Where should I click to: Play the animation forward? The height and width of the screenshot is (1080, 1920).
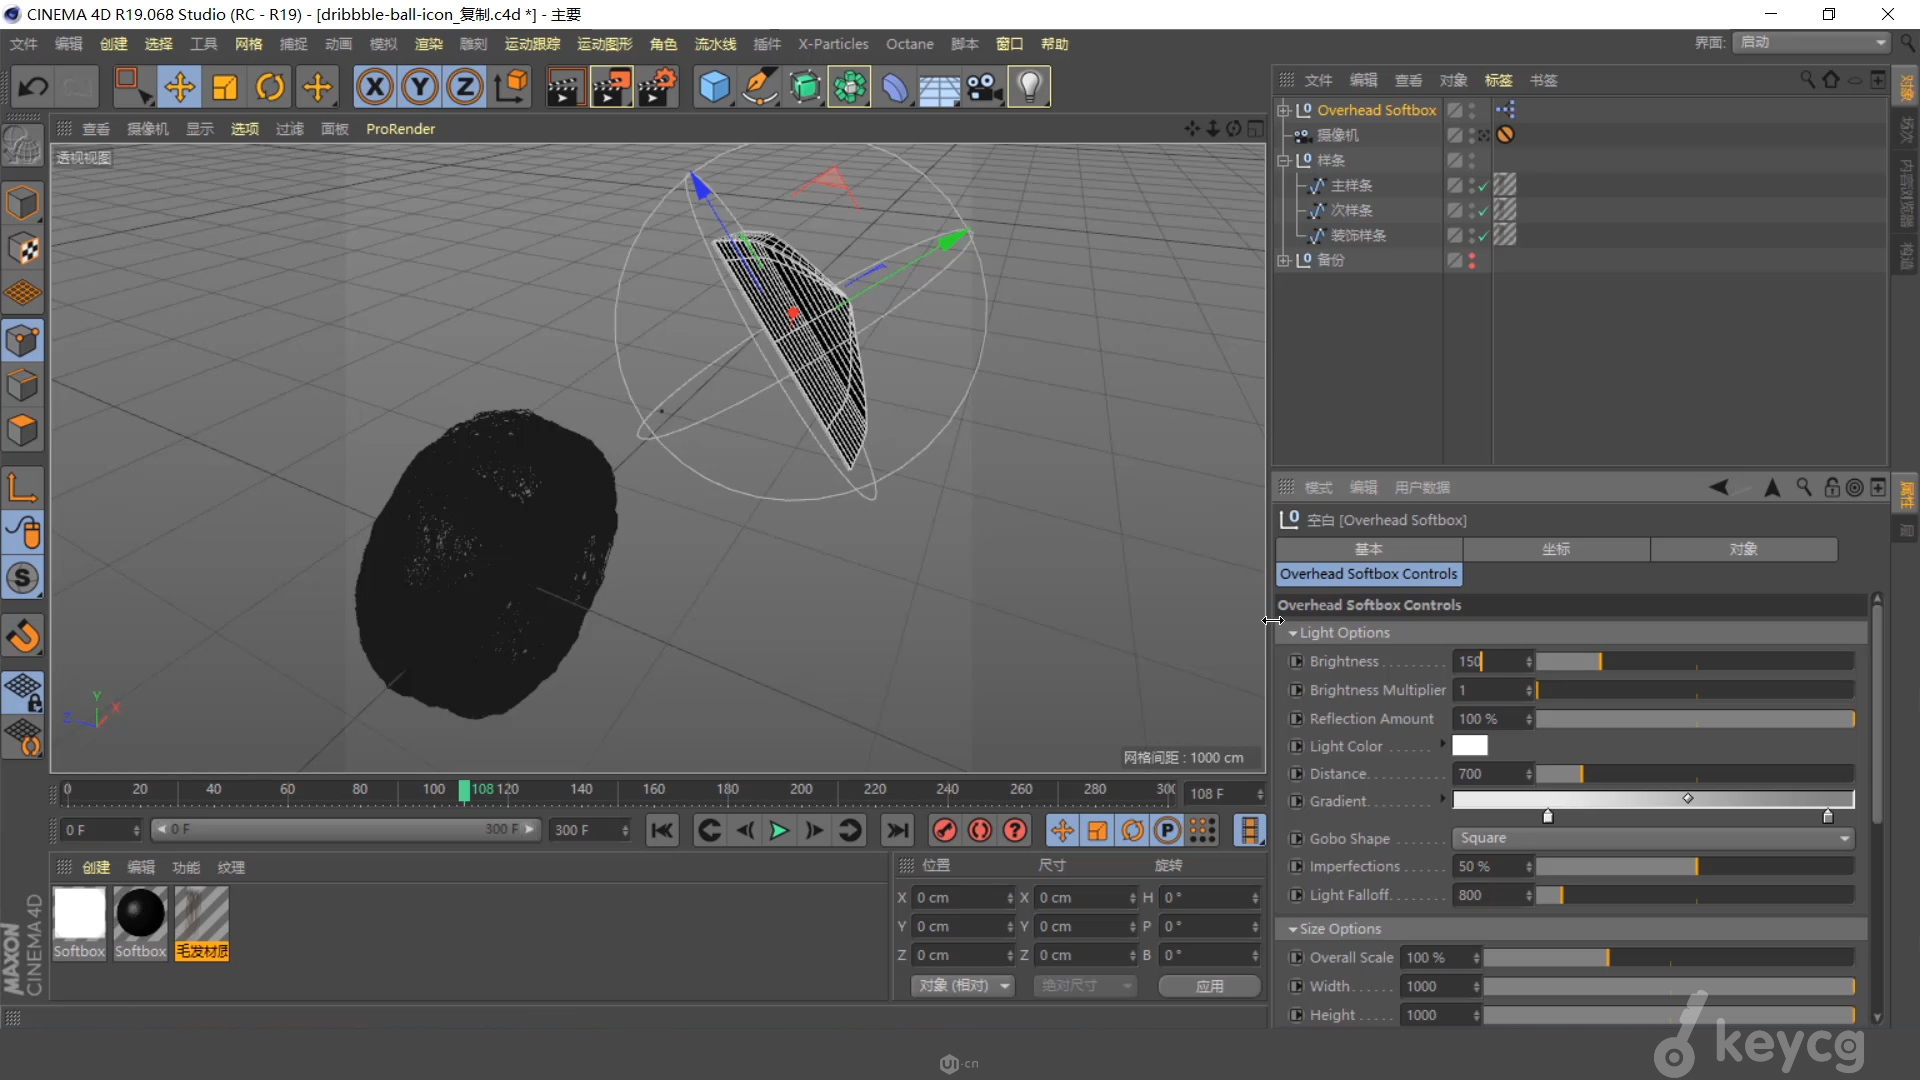[x=779, y=830]
